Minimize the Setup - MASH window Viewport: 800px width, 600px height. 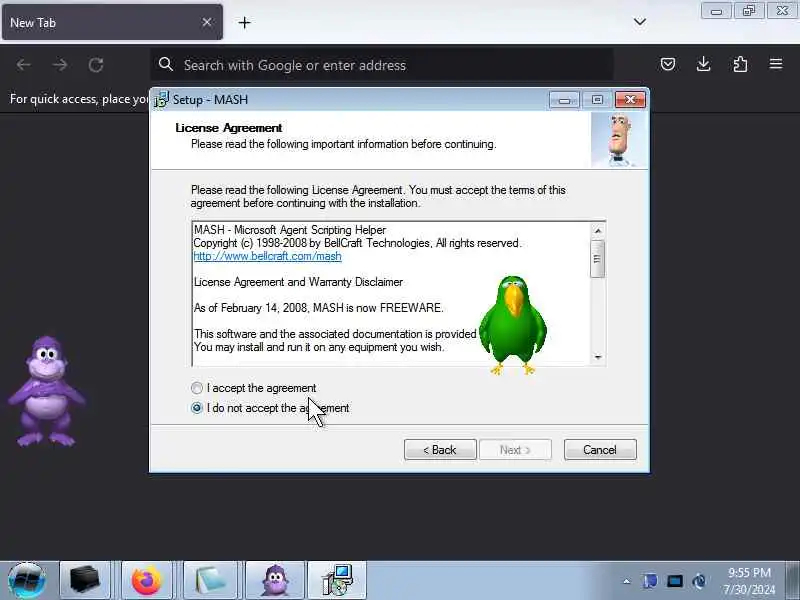tap(564, 100)
